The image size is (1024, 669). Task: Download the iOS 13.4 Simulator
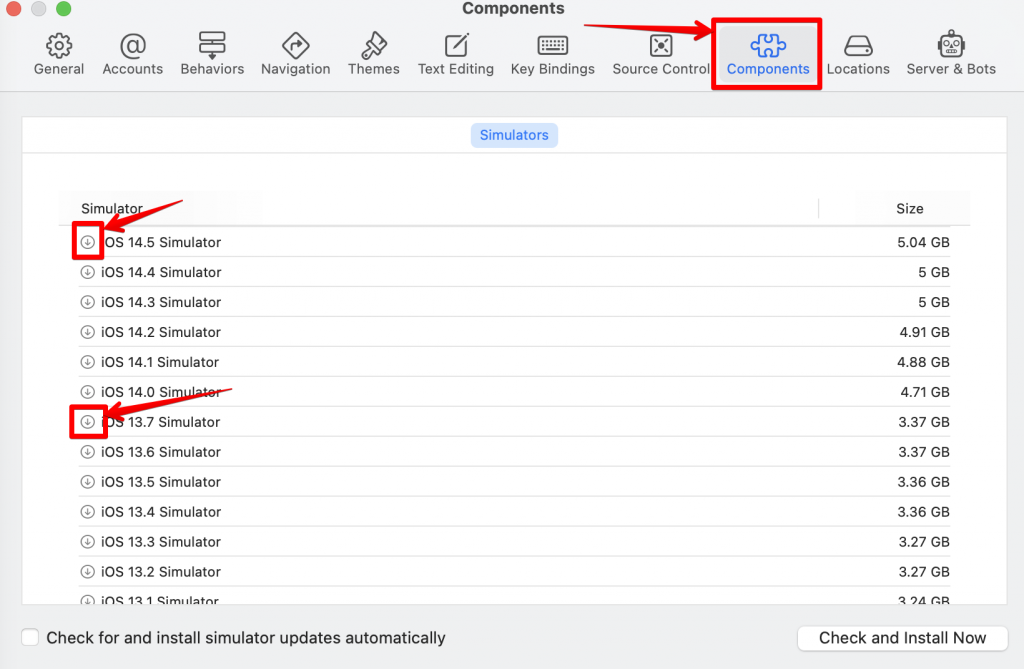click(88, 512)
